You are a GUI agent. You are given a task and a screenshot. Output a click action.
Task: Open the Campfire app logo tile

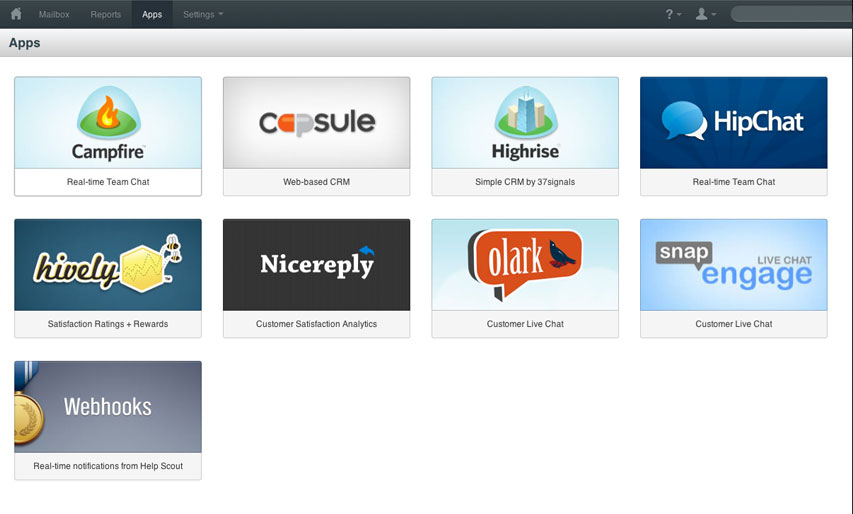(x=108, y=123)
